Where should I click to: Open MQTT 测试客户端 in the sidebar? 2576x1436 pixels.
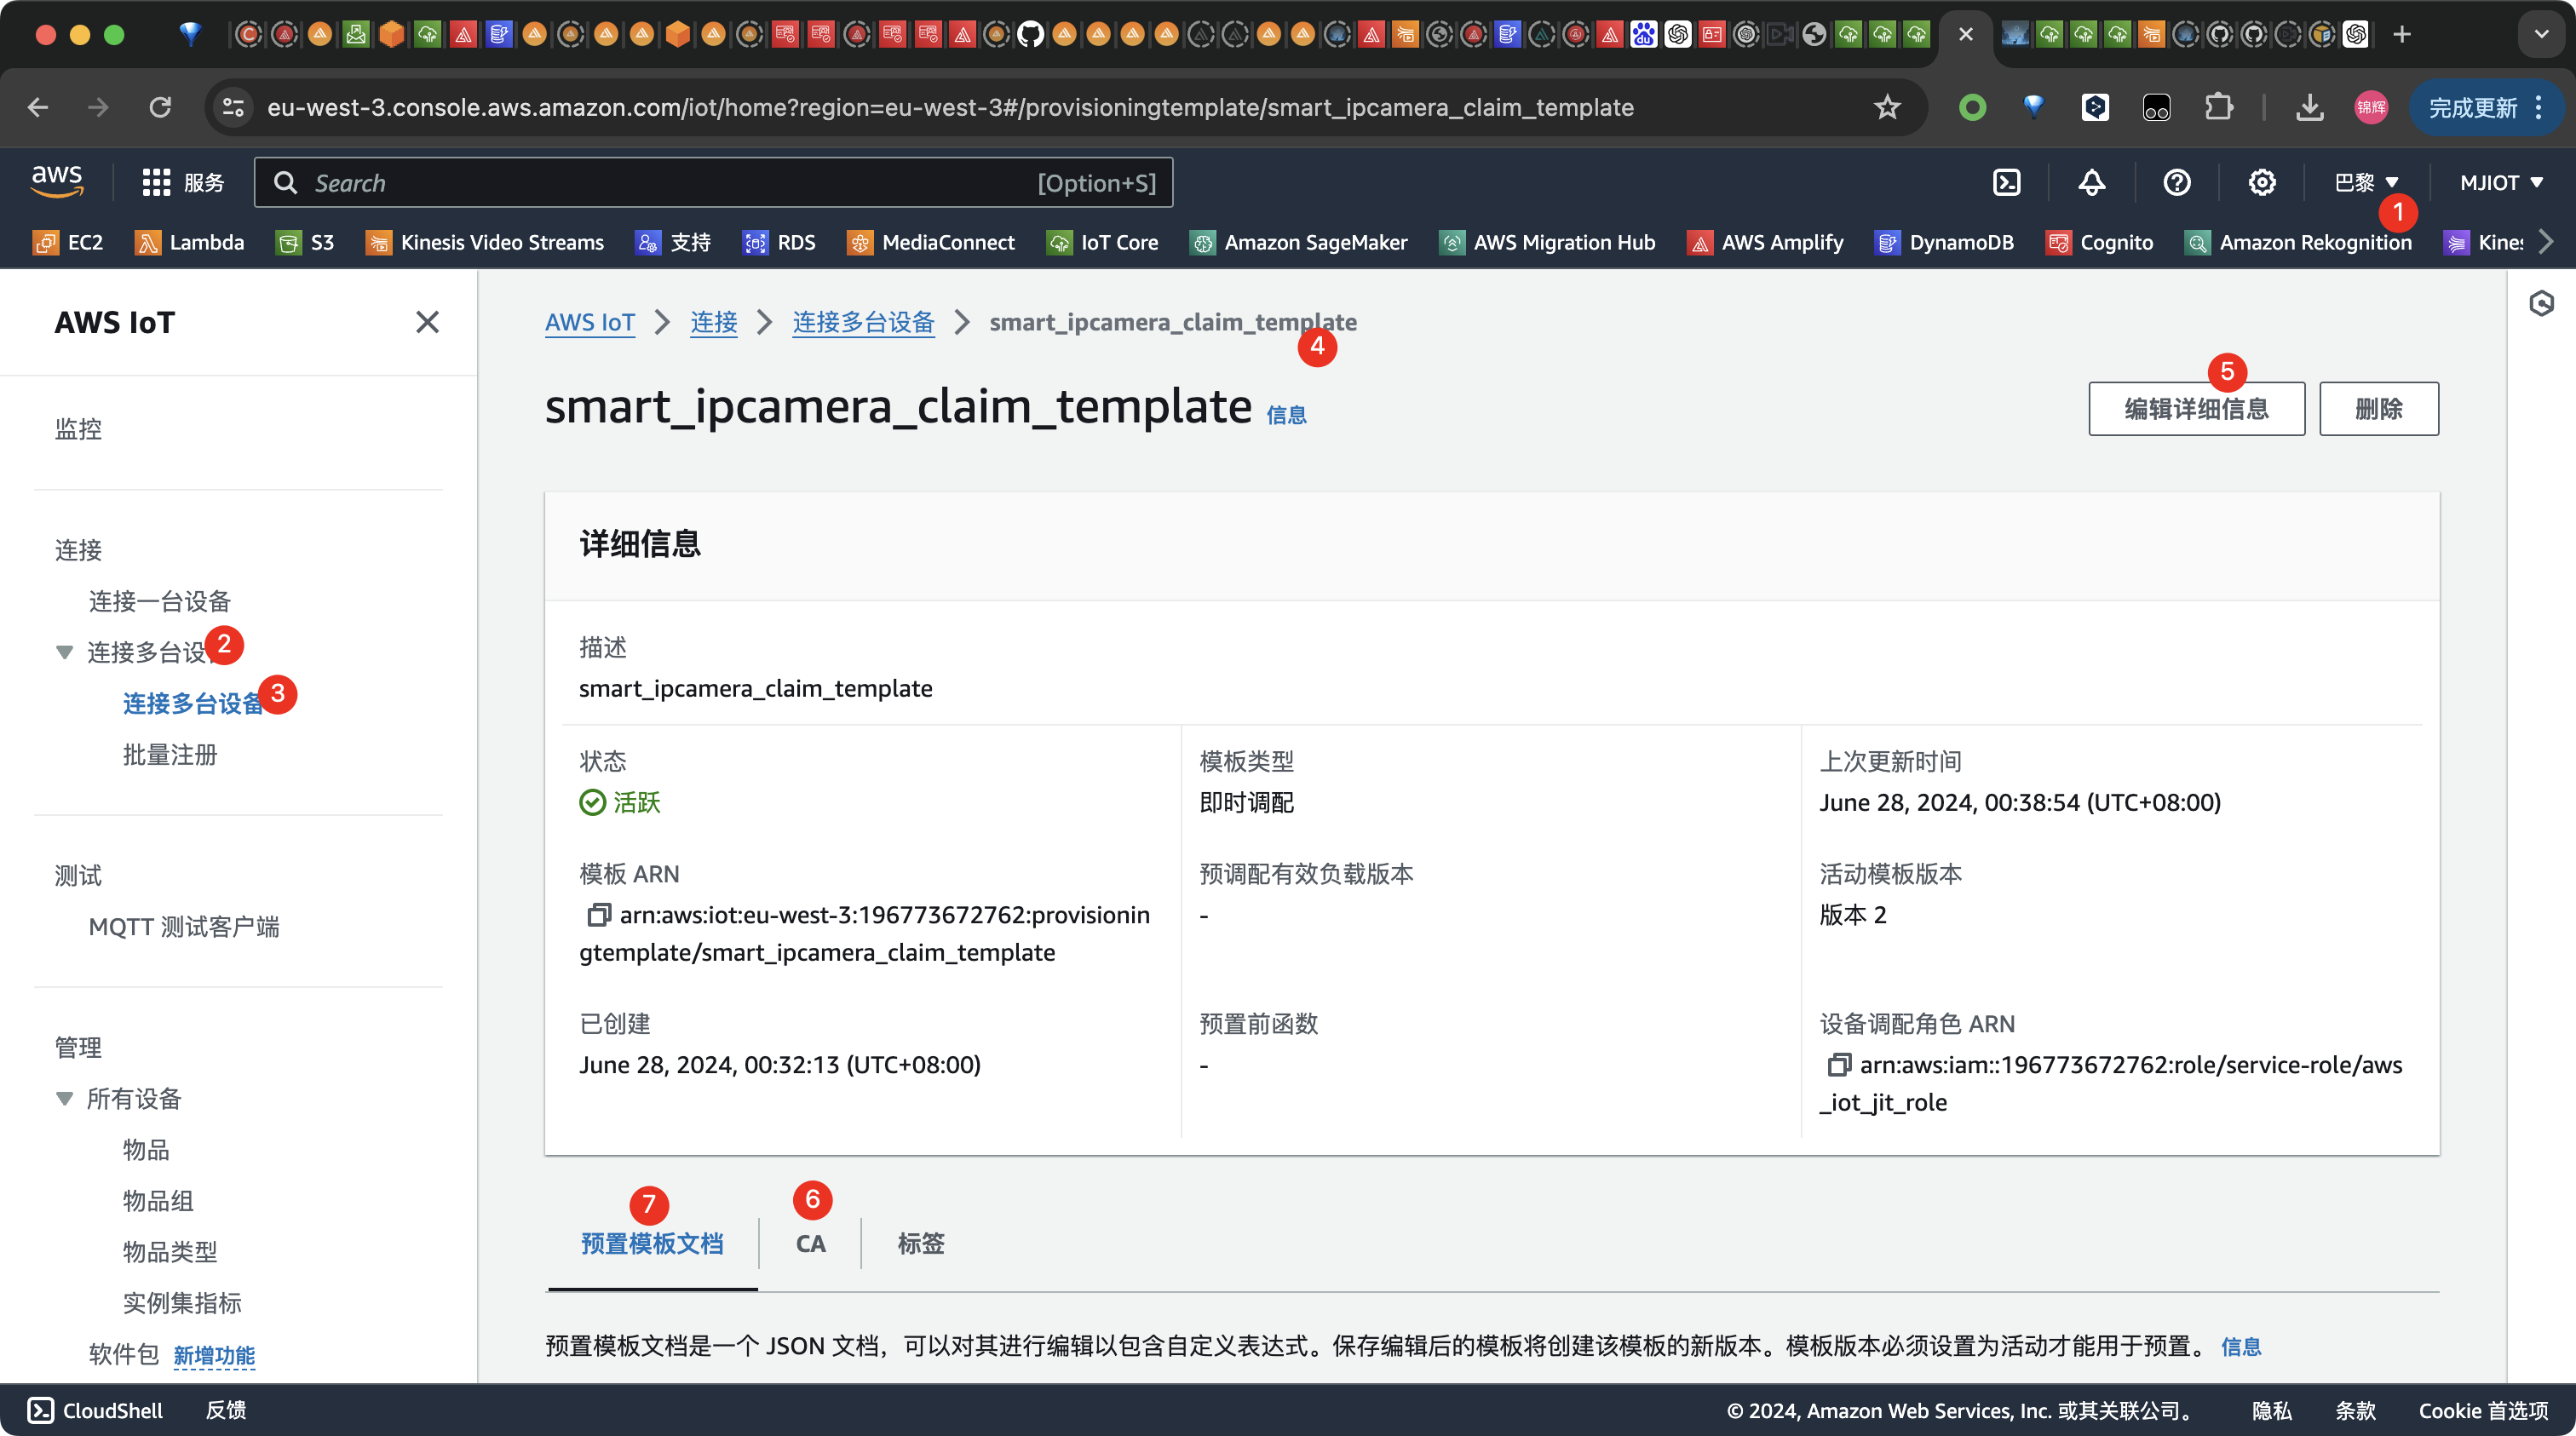[184, 926]
